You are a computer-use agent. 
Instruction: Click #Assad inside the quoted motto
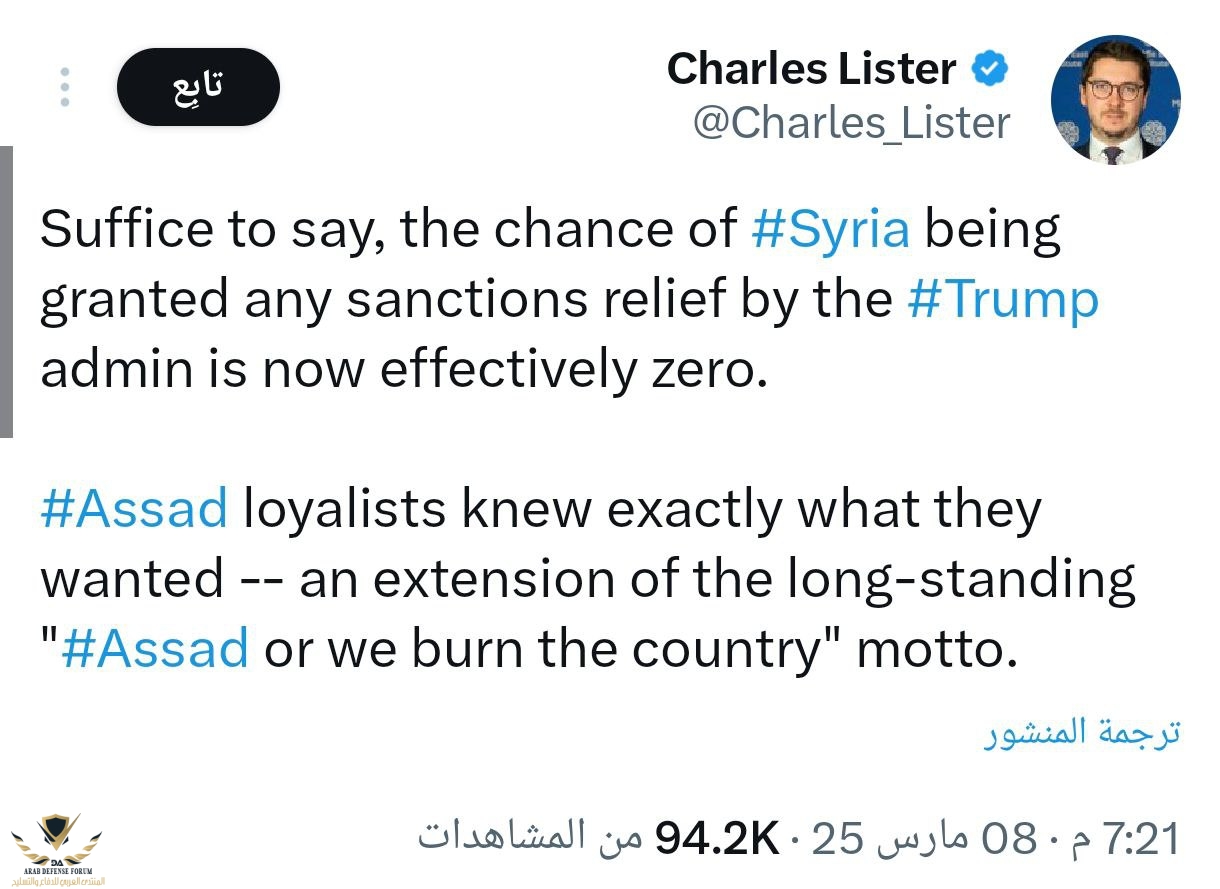click(x=155, y=649)
